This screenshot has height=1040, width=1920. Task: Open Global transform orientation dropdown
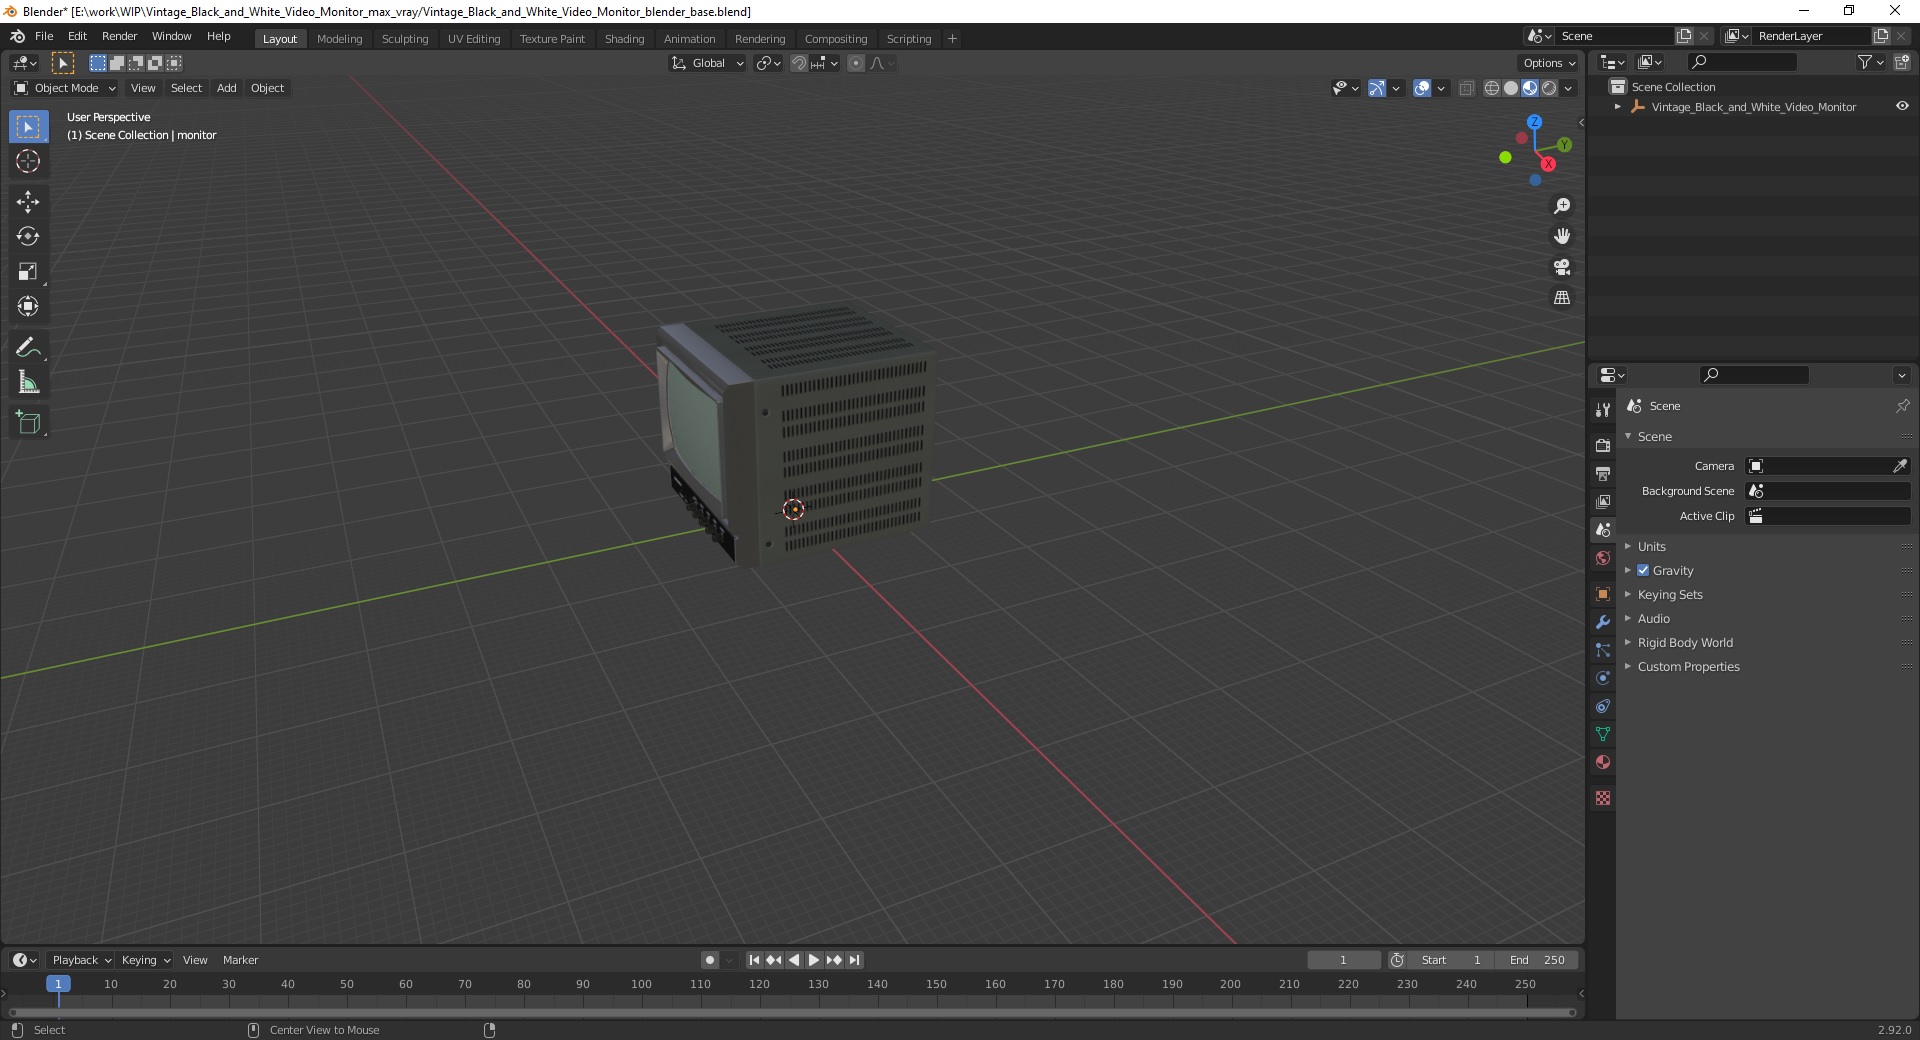click(708, 63)
